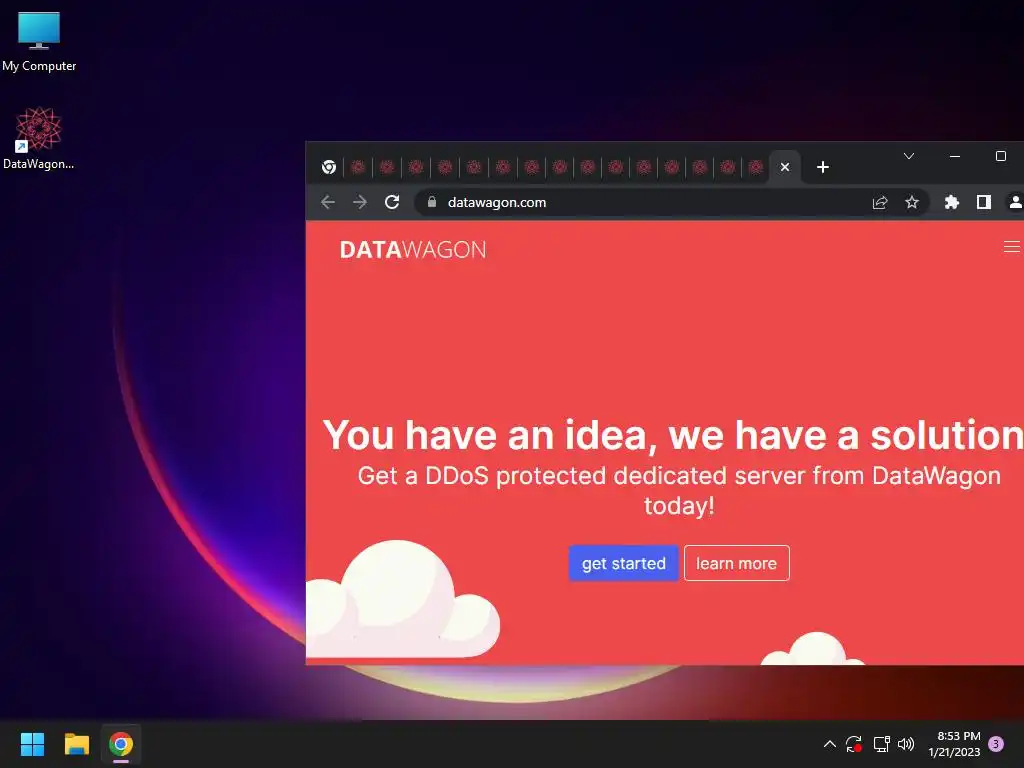View site info via the lock icon

[x=432, y=202]
